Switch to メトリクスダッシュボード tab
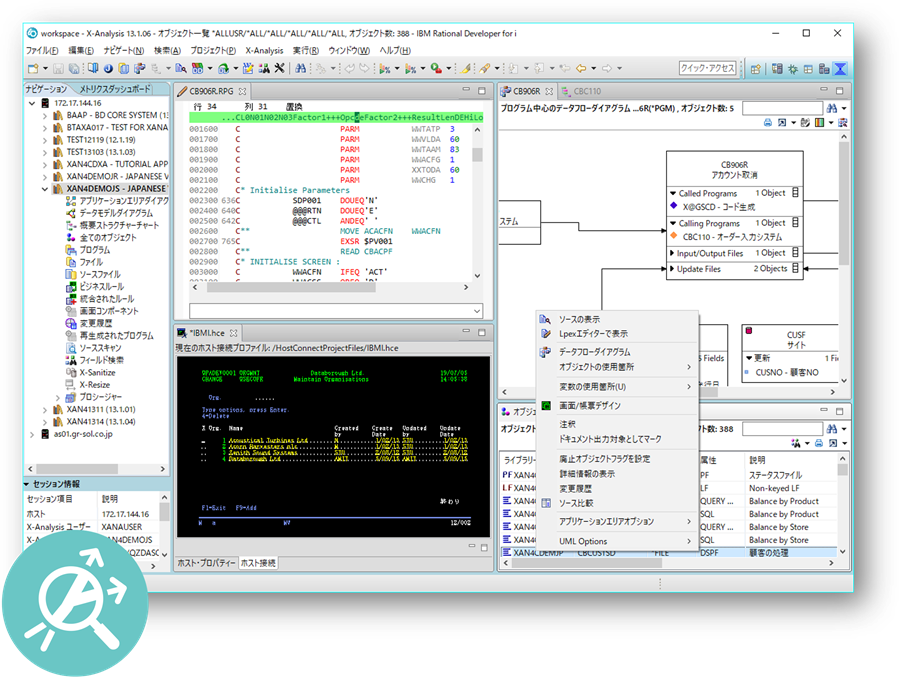The image size is (900, 677). [x=115, y=89]
